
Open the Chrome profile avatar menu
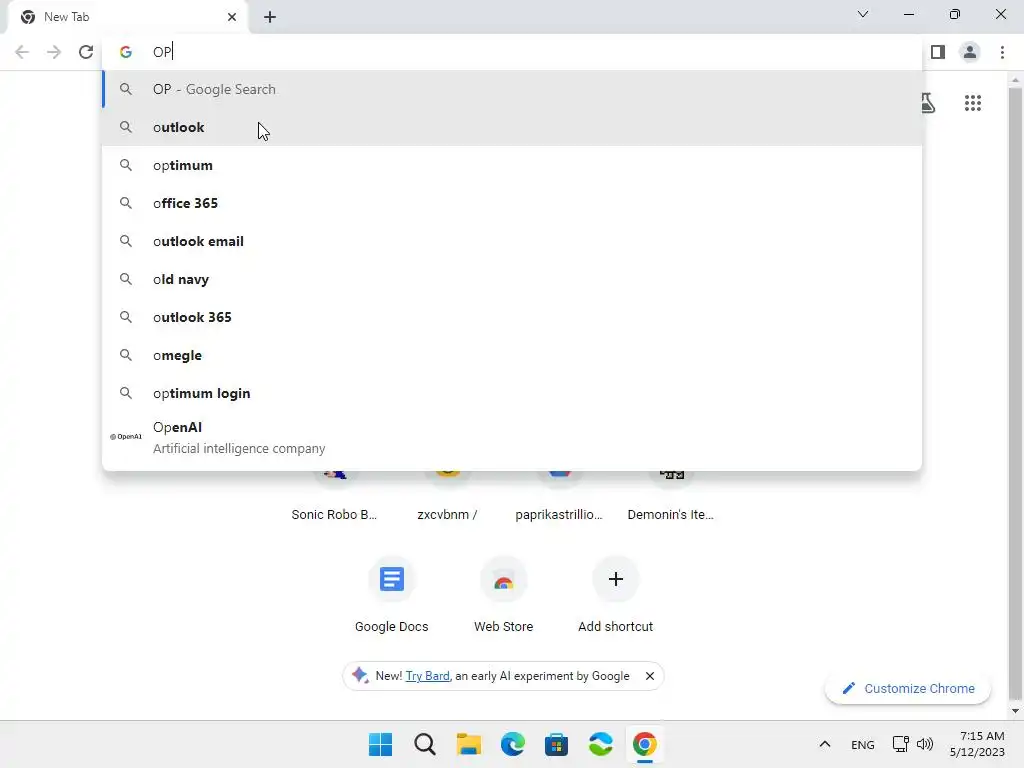tap(970, 52)
